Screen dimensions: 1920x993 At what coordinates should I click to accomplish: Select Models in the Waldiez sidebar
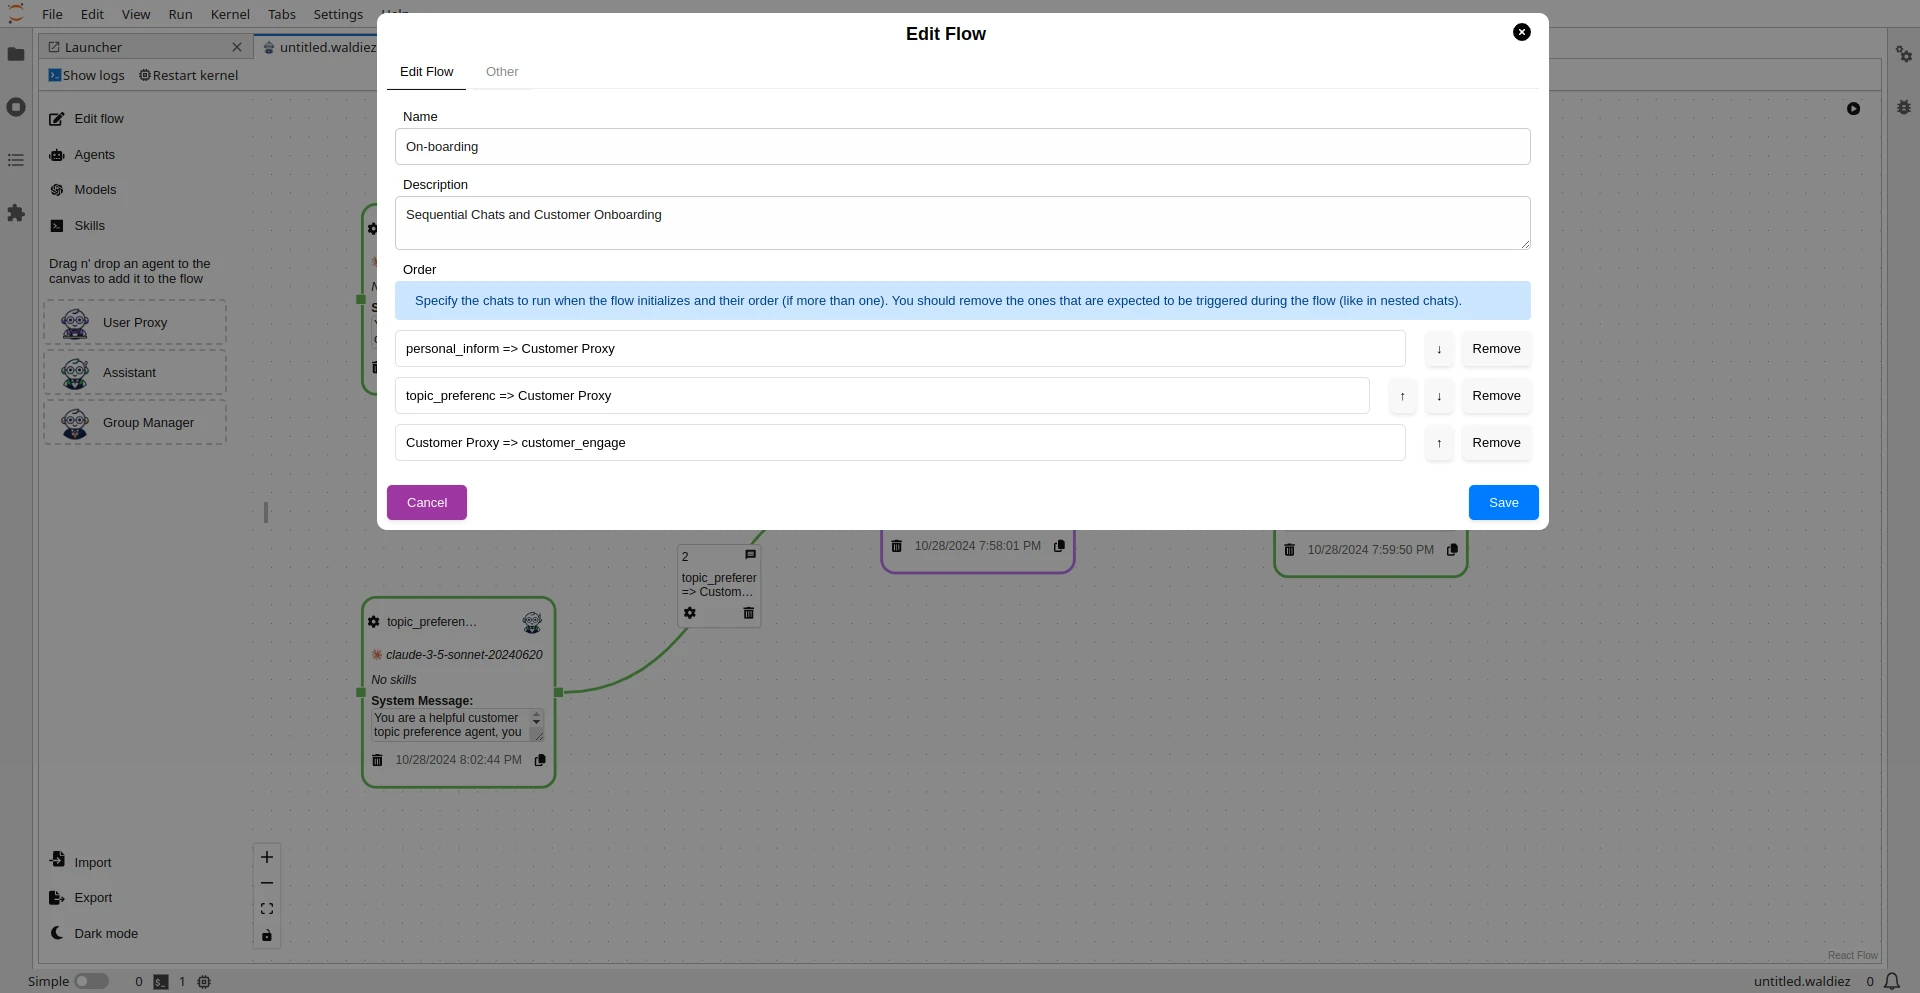tap(95, 189)
